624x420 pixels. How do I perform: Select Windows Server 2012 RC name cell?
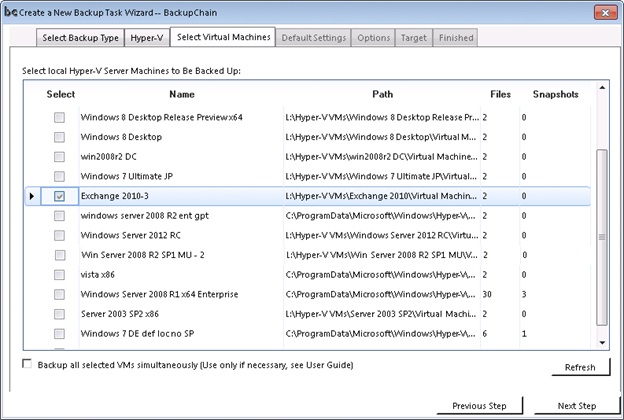[x=181, y=235]
